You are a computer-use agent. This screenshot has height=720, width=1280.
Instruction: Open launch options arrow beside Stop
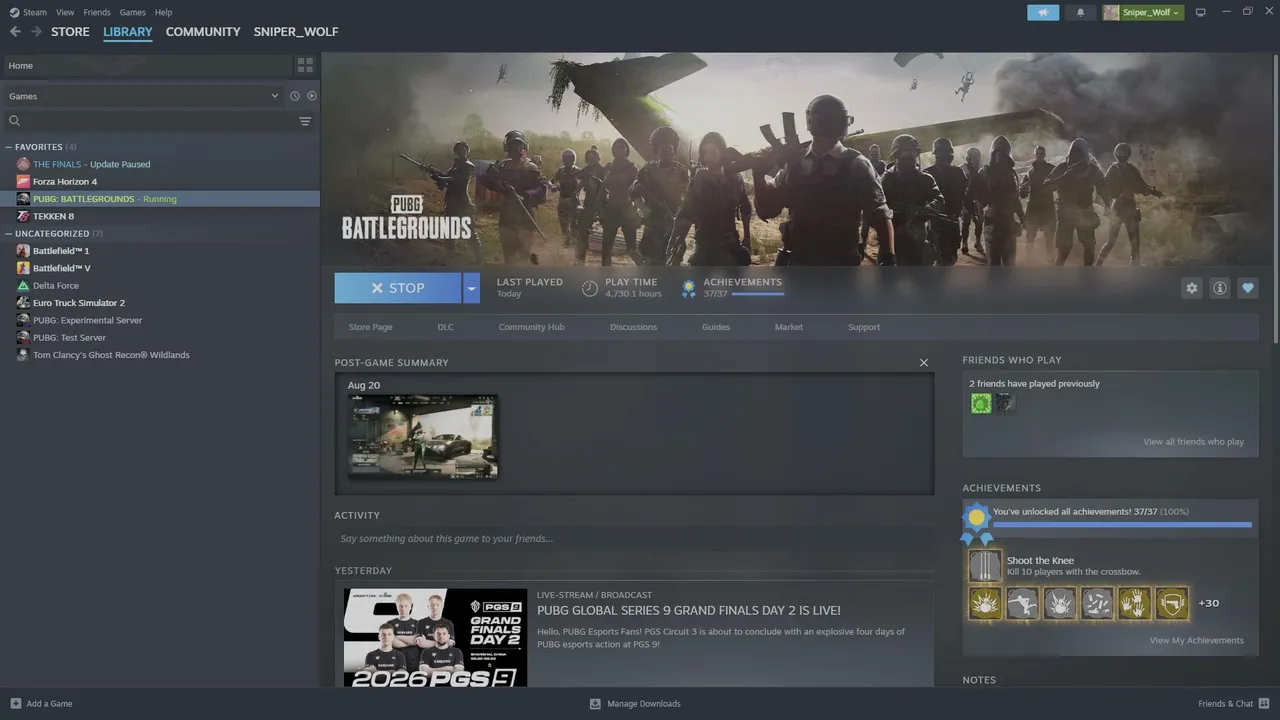pos(471,288)
